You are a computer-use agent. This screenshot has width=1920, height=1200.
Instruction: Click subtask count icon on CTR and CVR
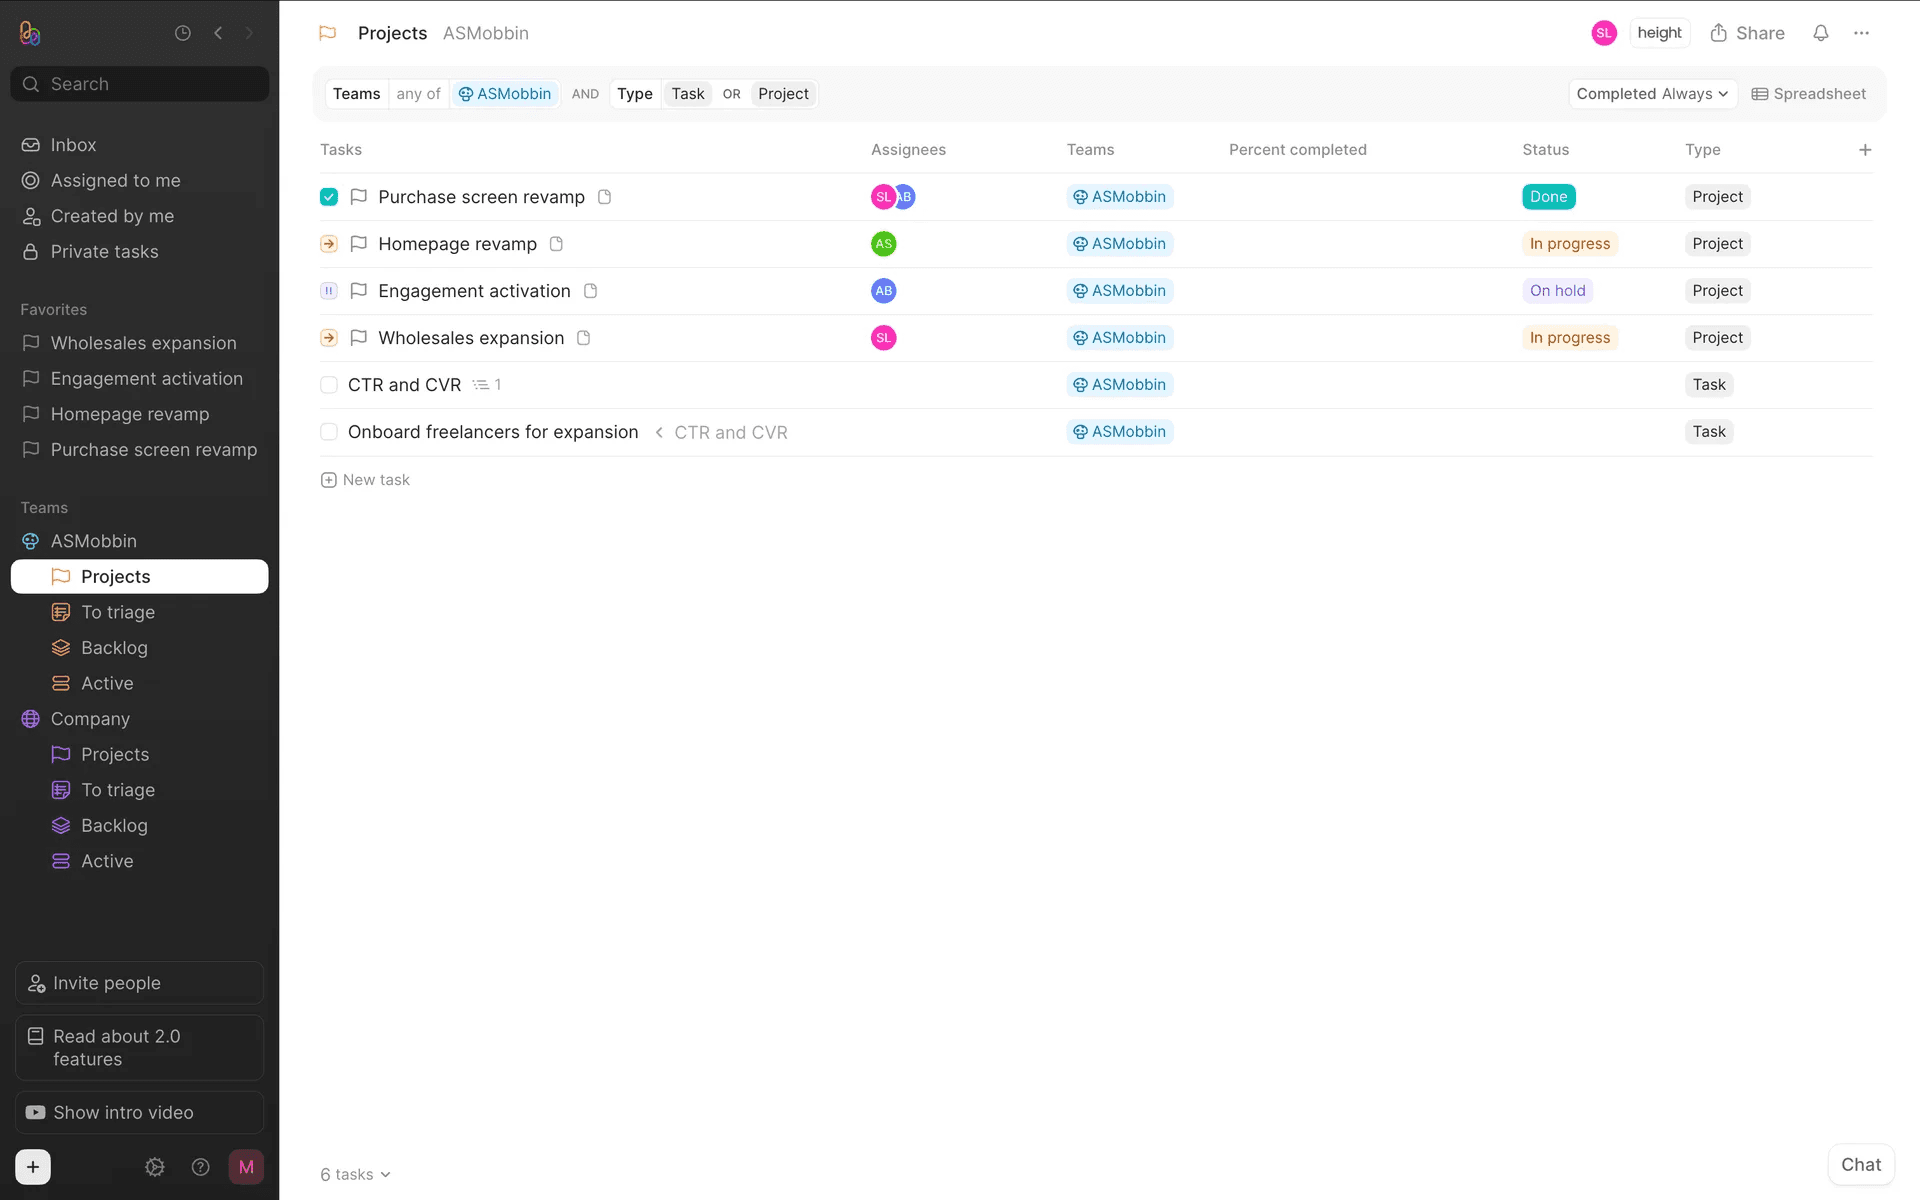point(486,385)
